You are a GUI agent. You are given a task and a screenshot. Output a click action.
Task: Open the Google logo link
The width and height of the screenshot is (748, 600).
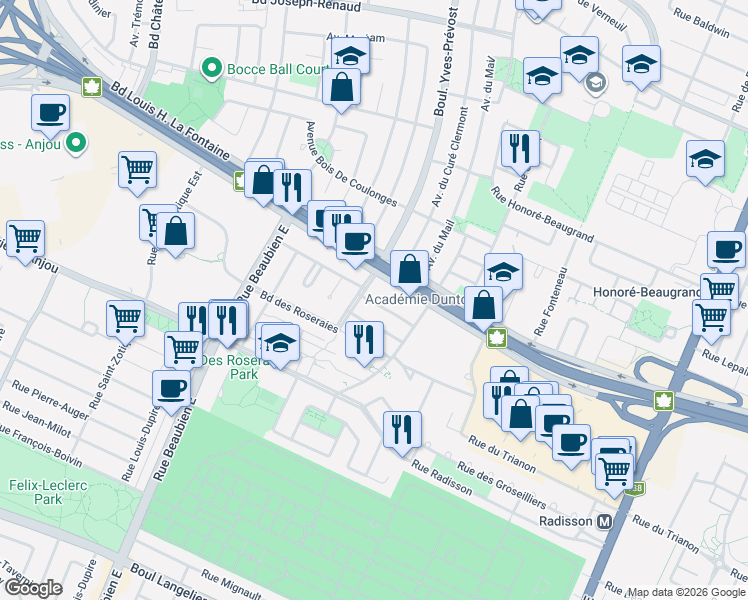33,589
